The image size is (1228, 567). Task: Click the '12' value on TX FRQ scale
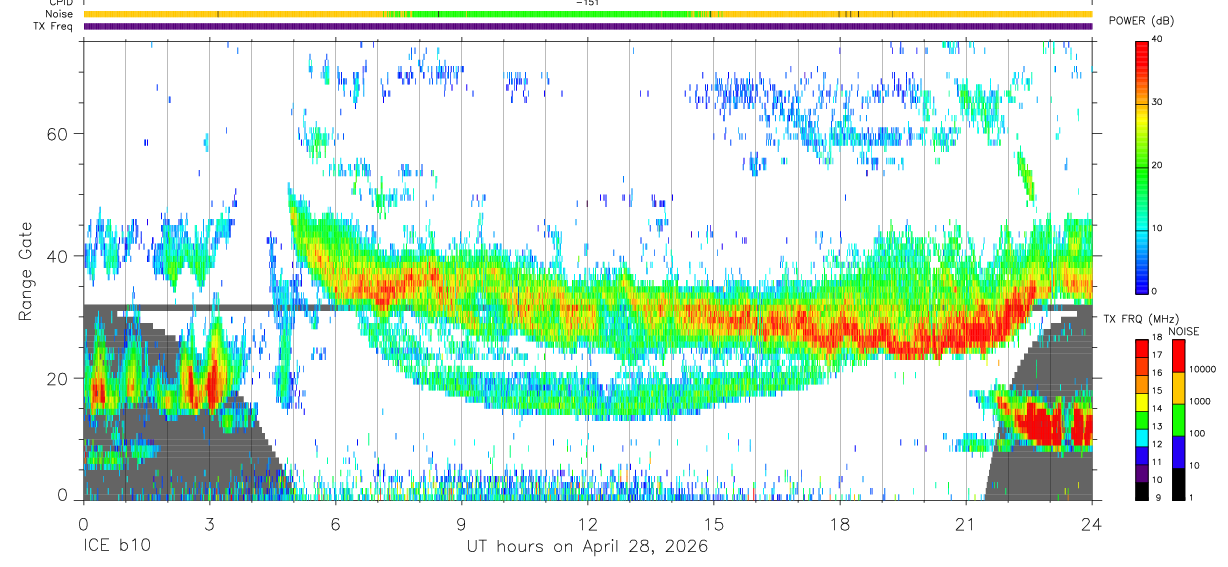(1157, 444)
